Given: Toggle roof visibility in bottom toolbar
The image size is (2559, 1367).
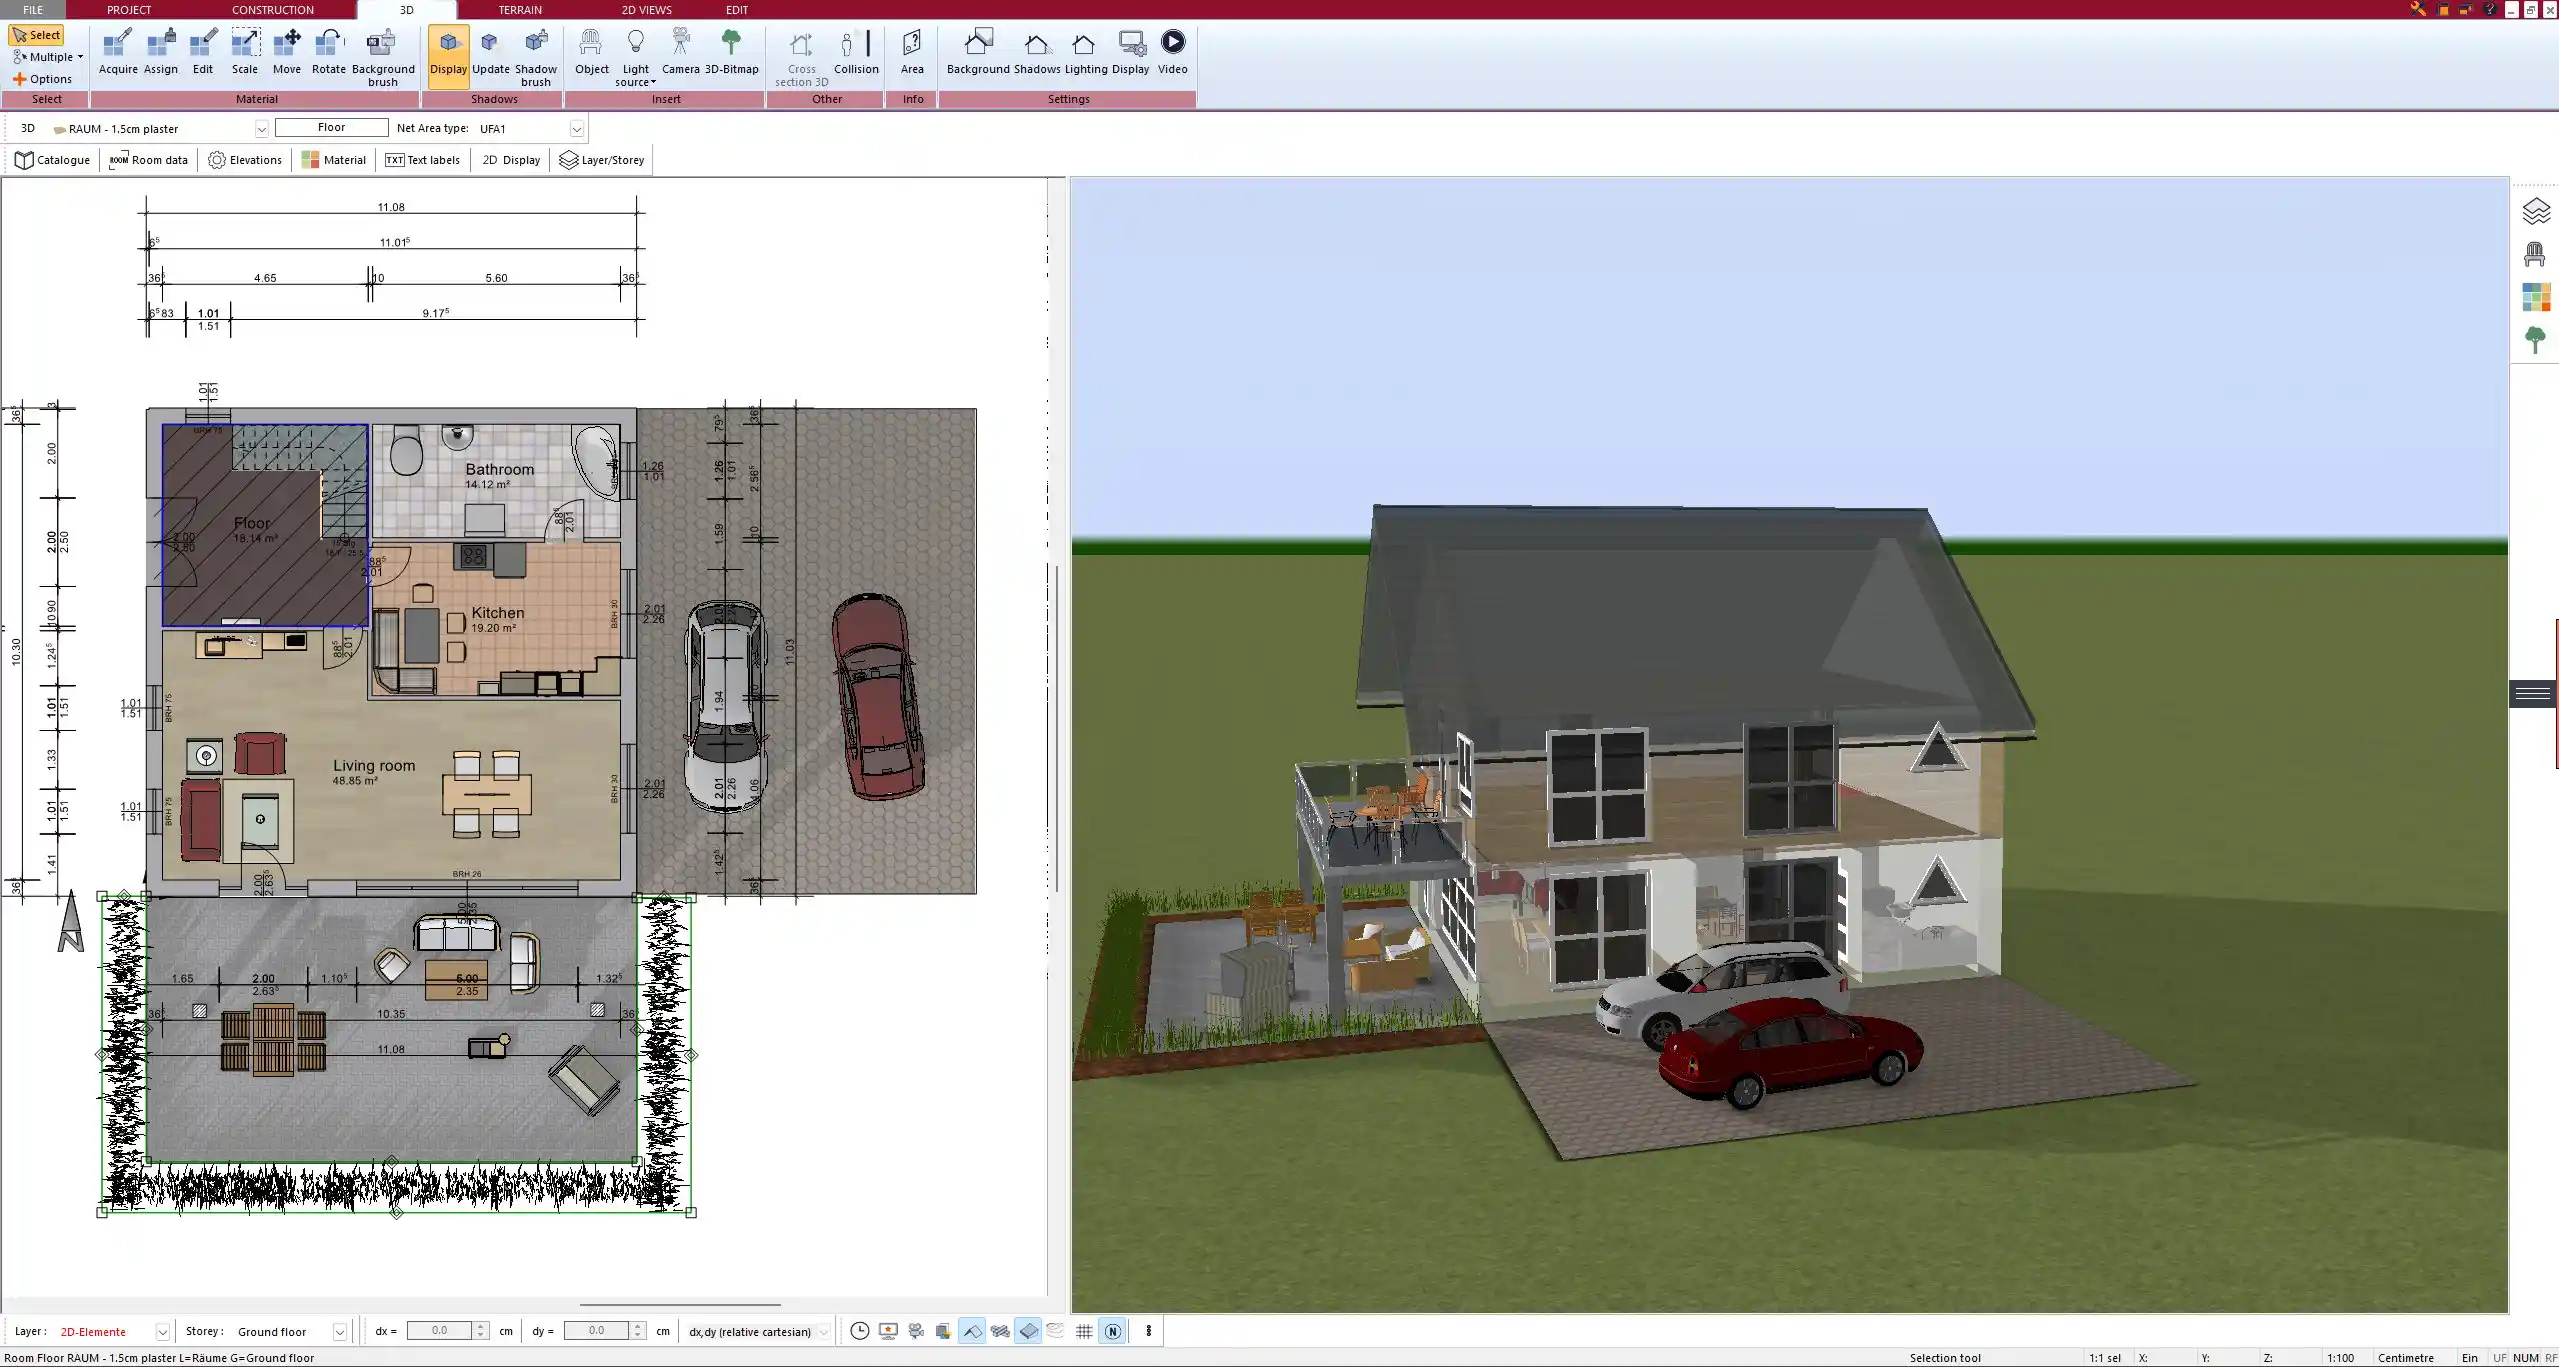Looking at the screenshot, I should [971, 1331].
